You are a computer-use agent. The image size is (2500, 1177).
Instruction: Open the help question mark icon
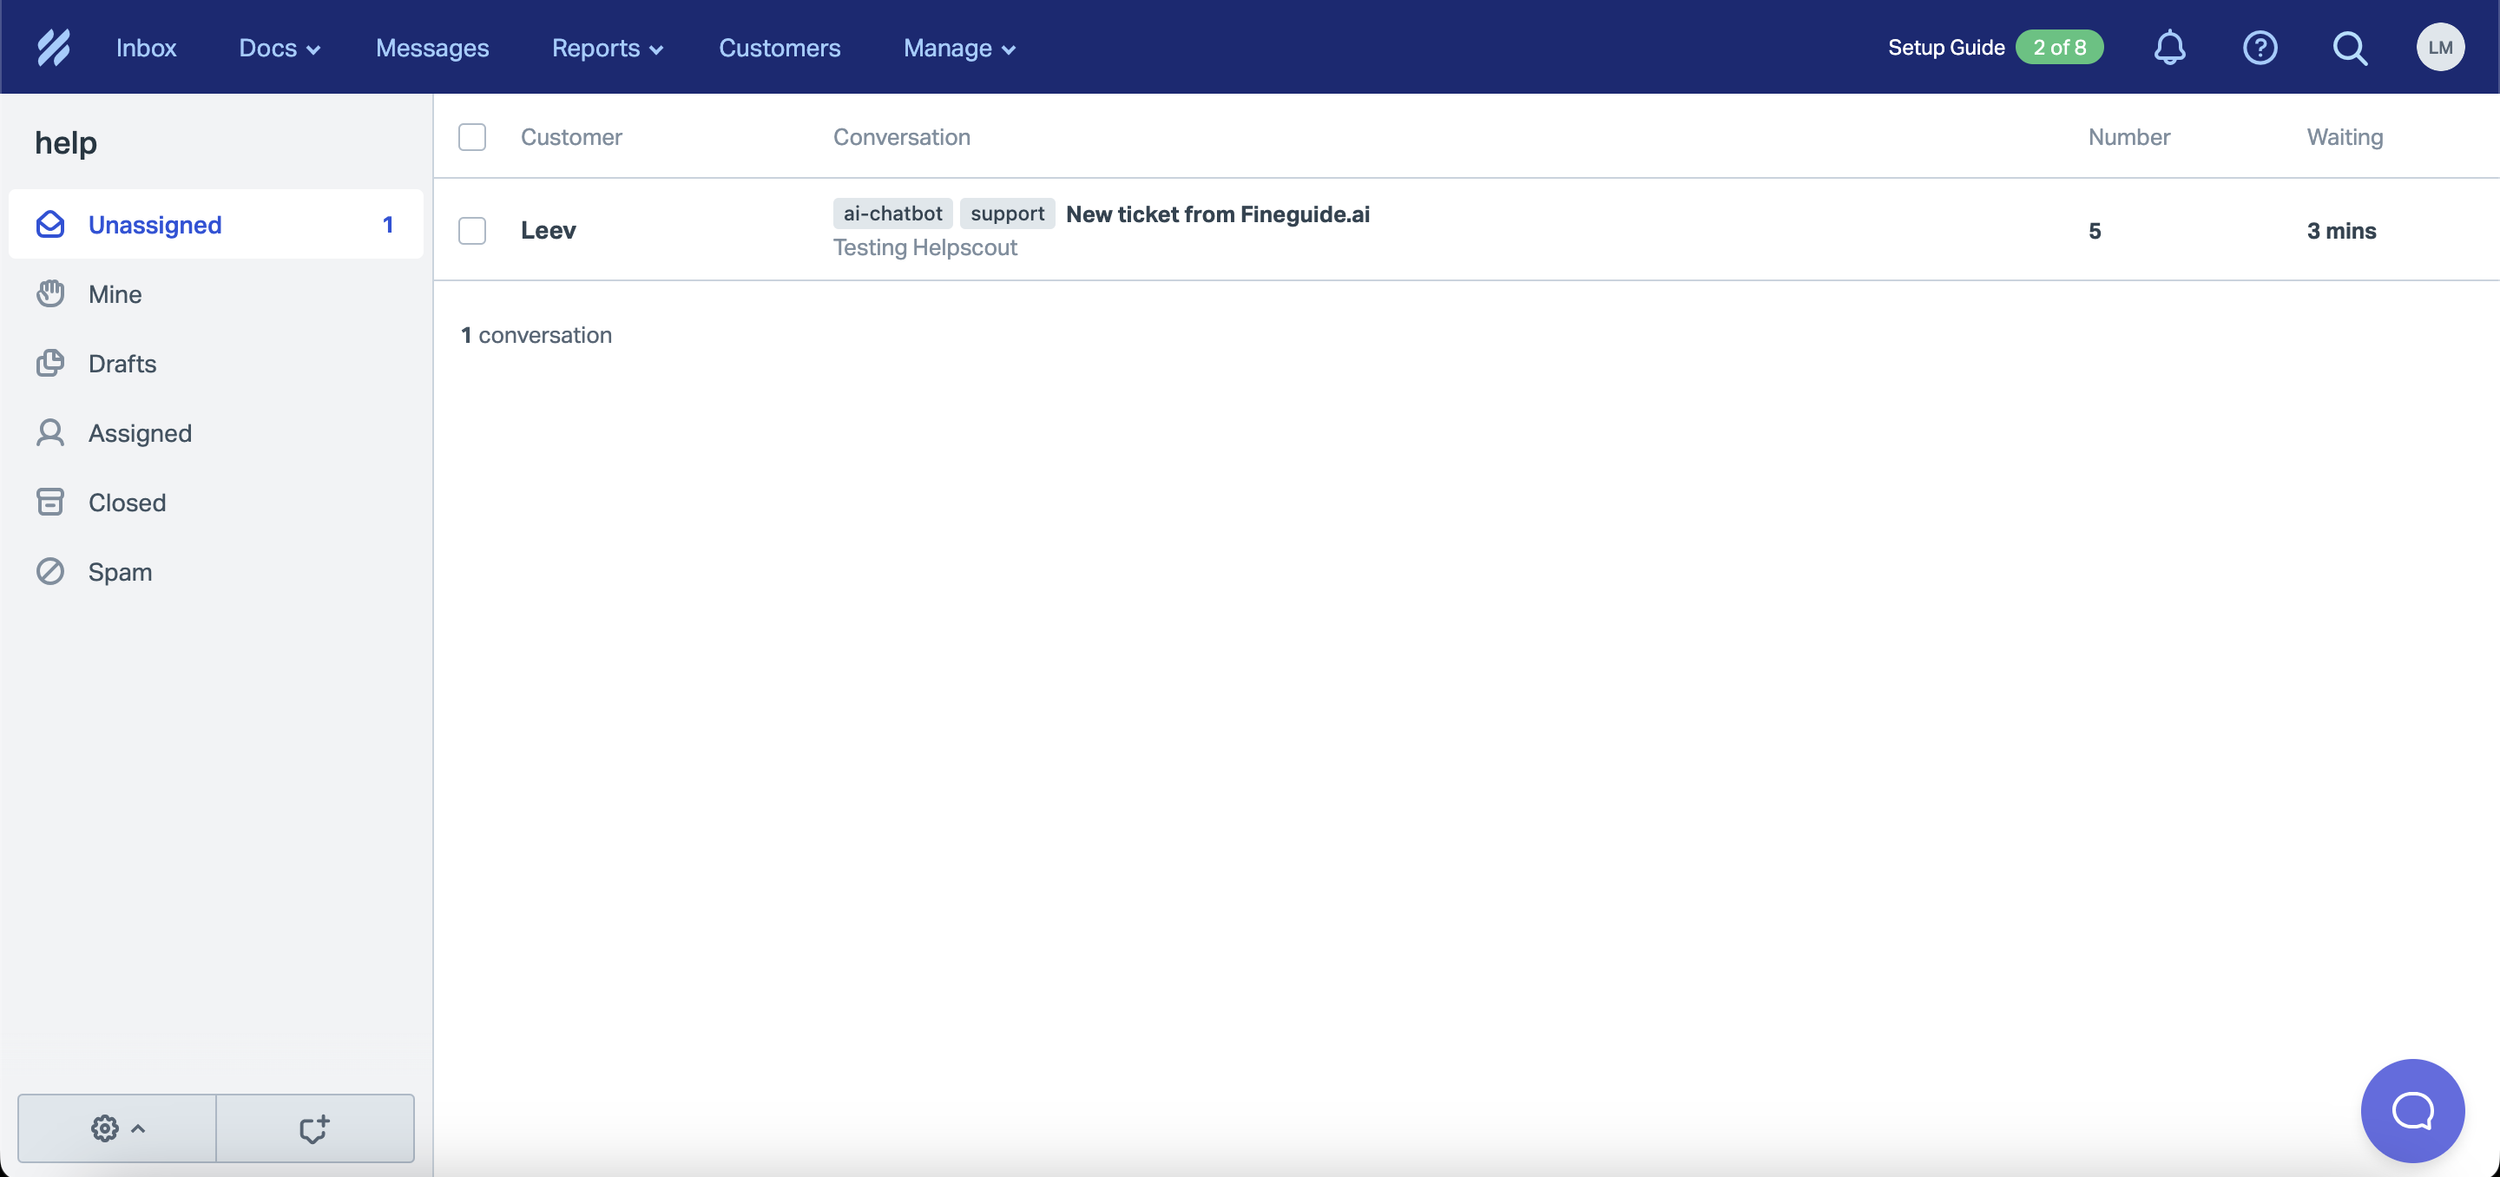click(2259, 47)
